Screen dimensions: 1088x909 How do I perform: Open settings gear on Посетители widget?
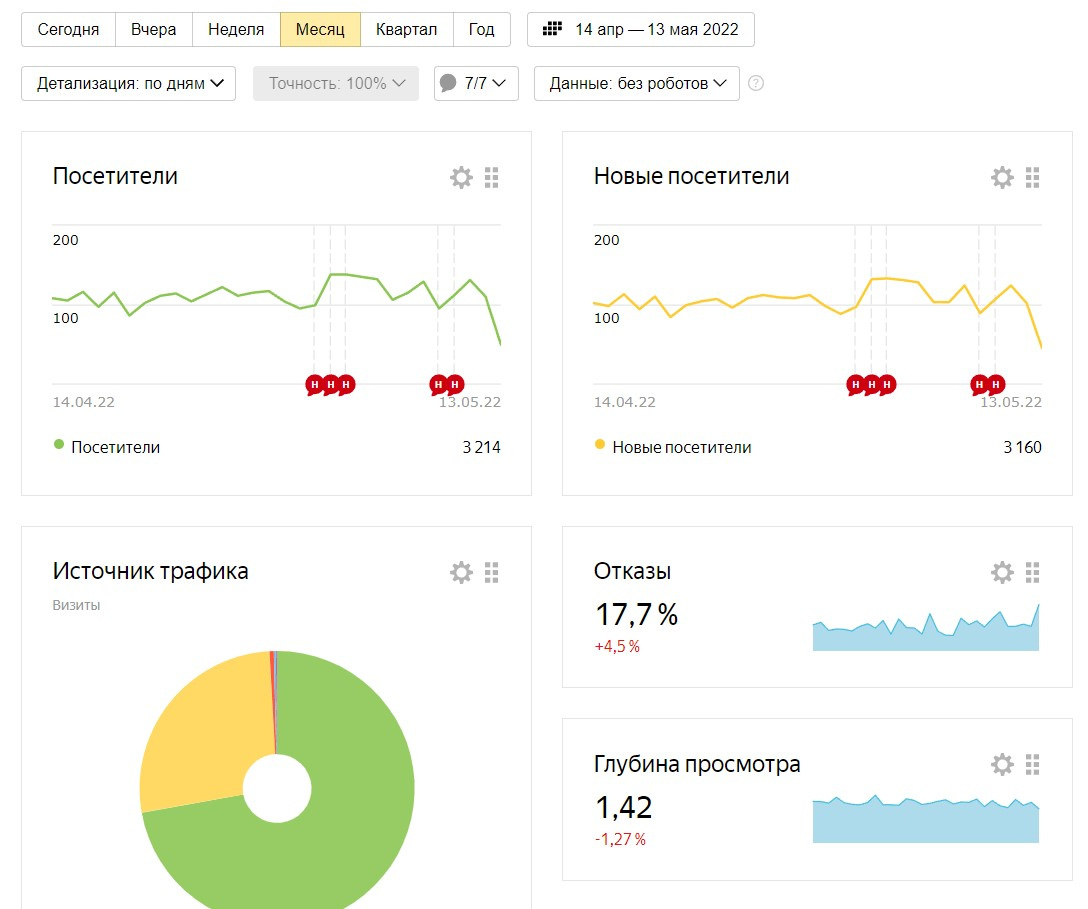pyautogui.click(x=461, y=178)
